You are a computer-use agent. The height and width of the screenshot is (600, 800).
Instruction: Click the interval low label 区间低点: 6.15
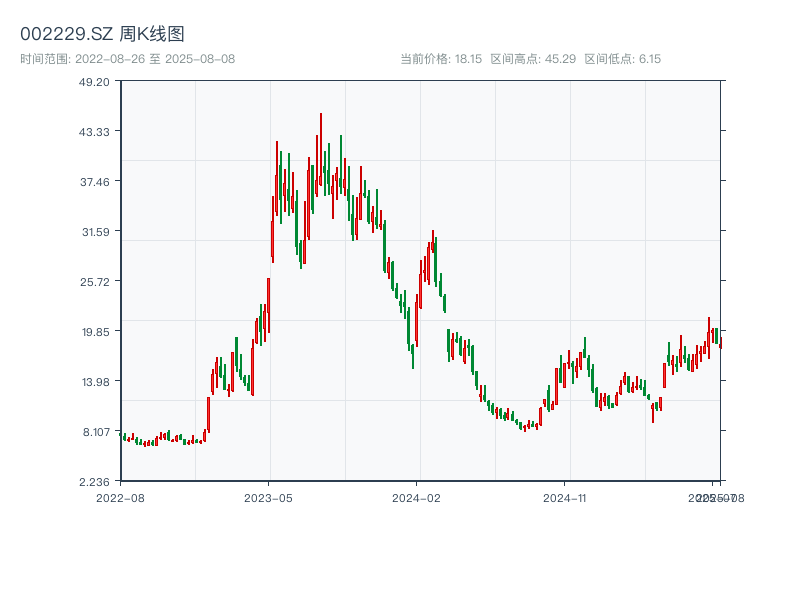coord(622,59)
